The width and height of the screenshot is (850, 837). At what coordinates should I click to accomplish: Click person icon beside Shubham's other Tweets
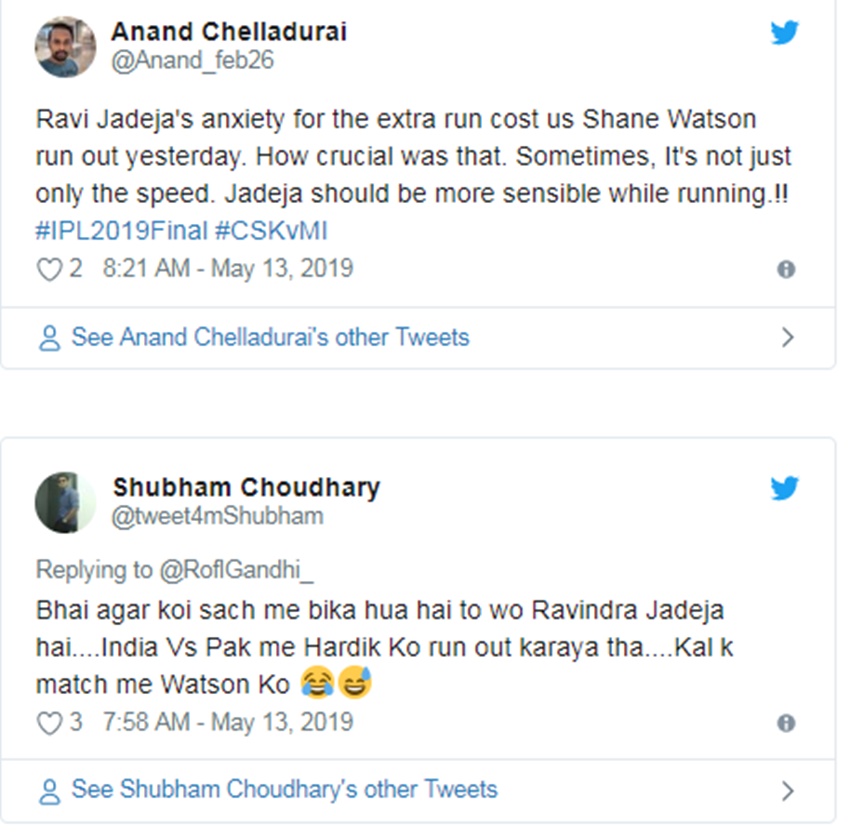pyautogui.click(x=49, y=789)
